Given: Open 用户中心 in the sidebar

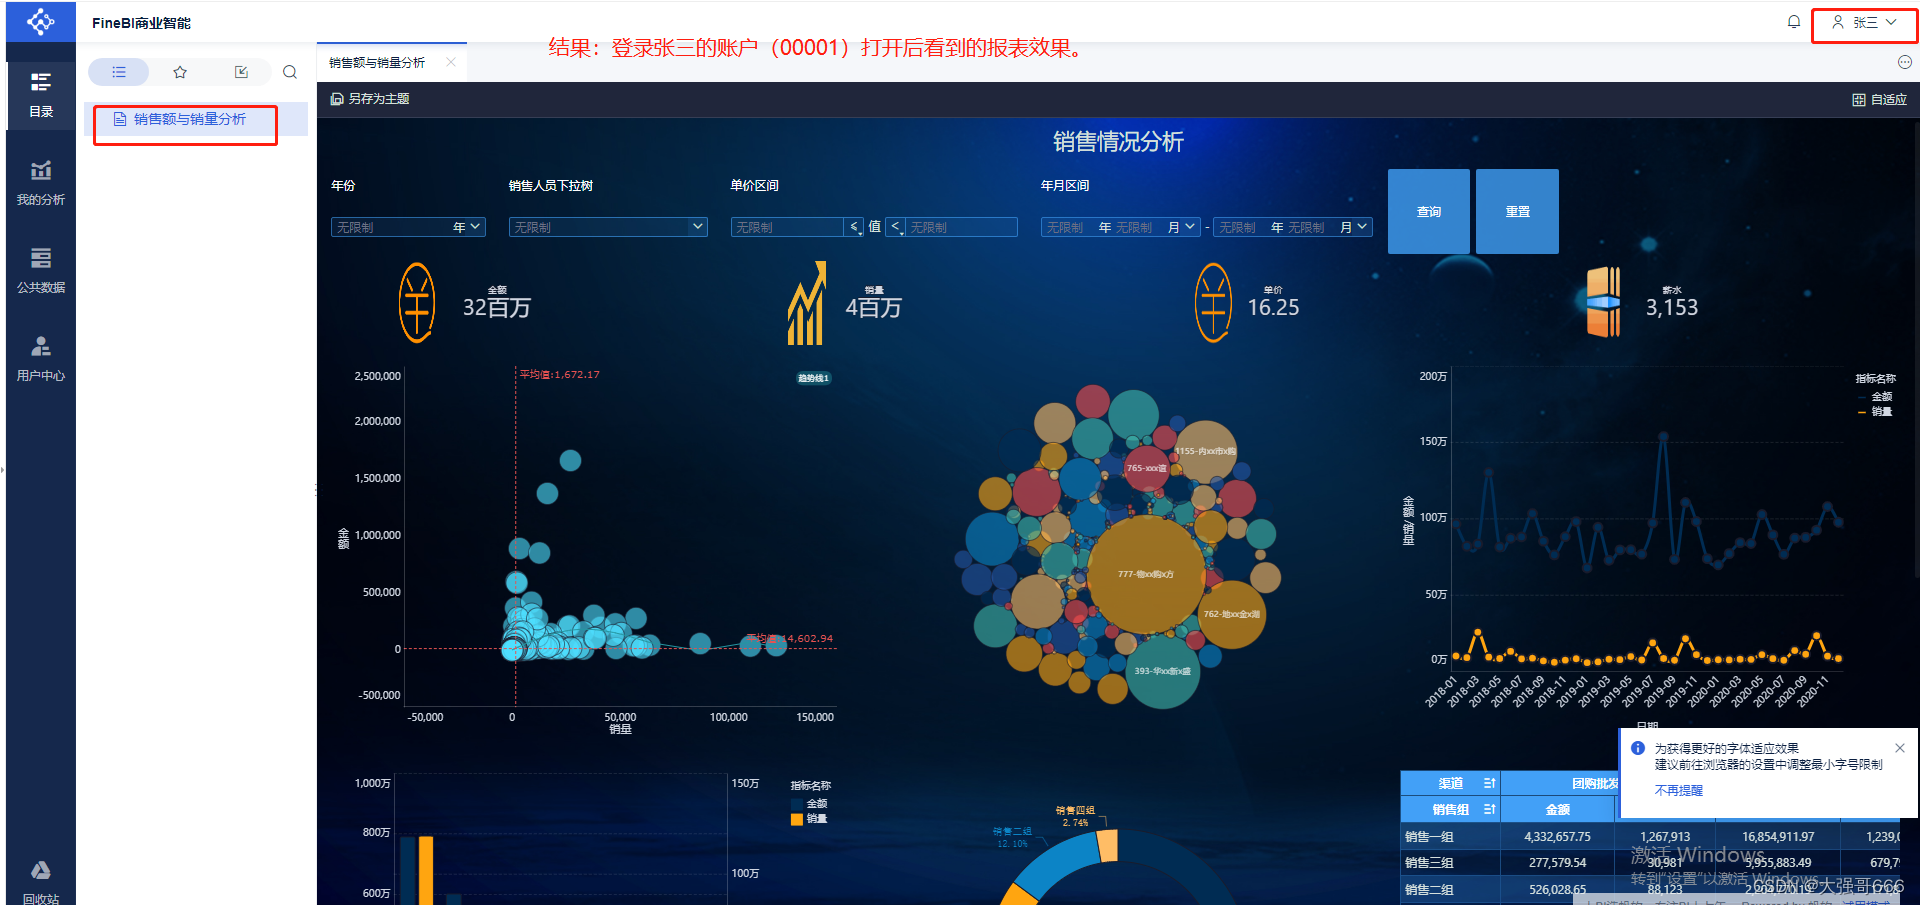Looking at the screenshot, I should click(x=41, y=359).
